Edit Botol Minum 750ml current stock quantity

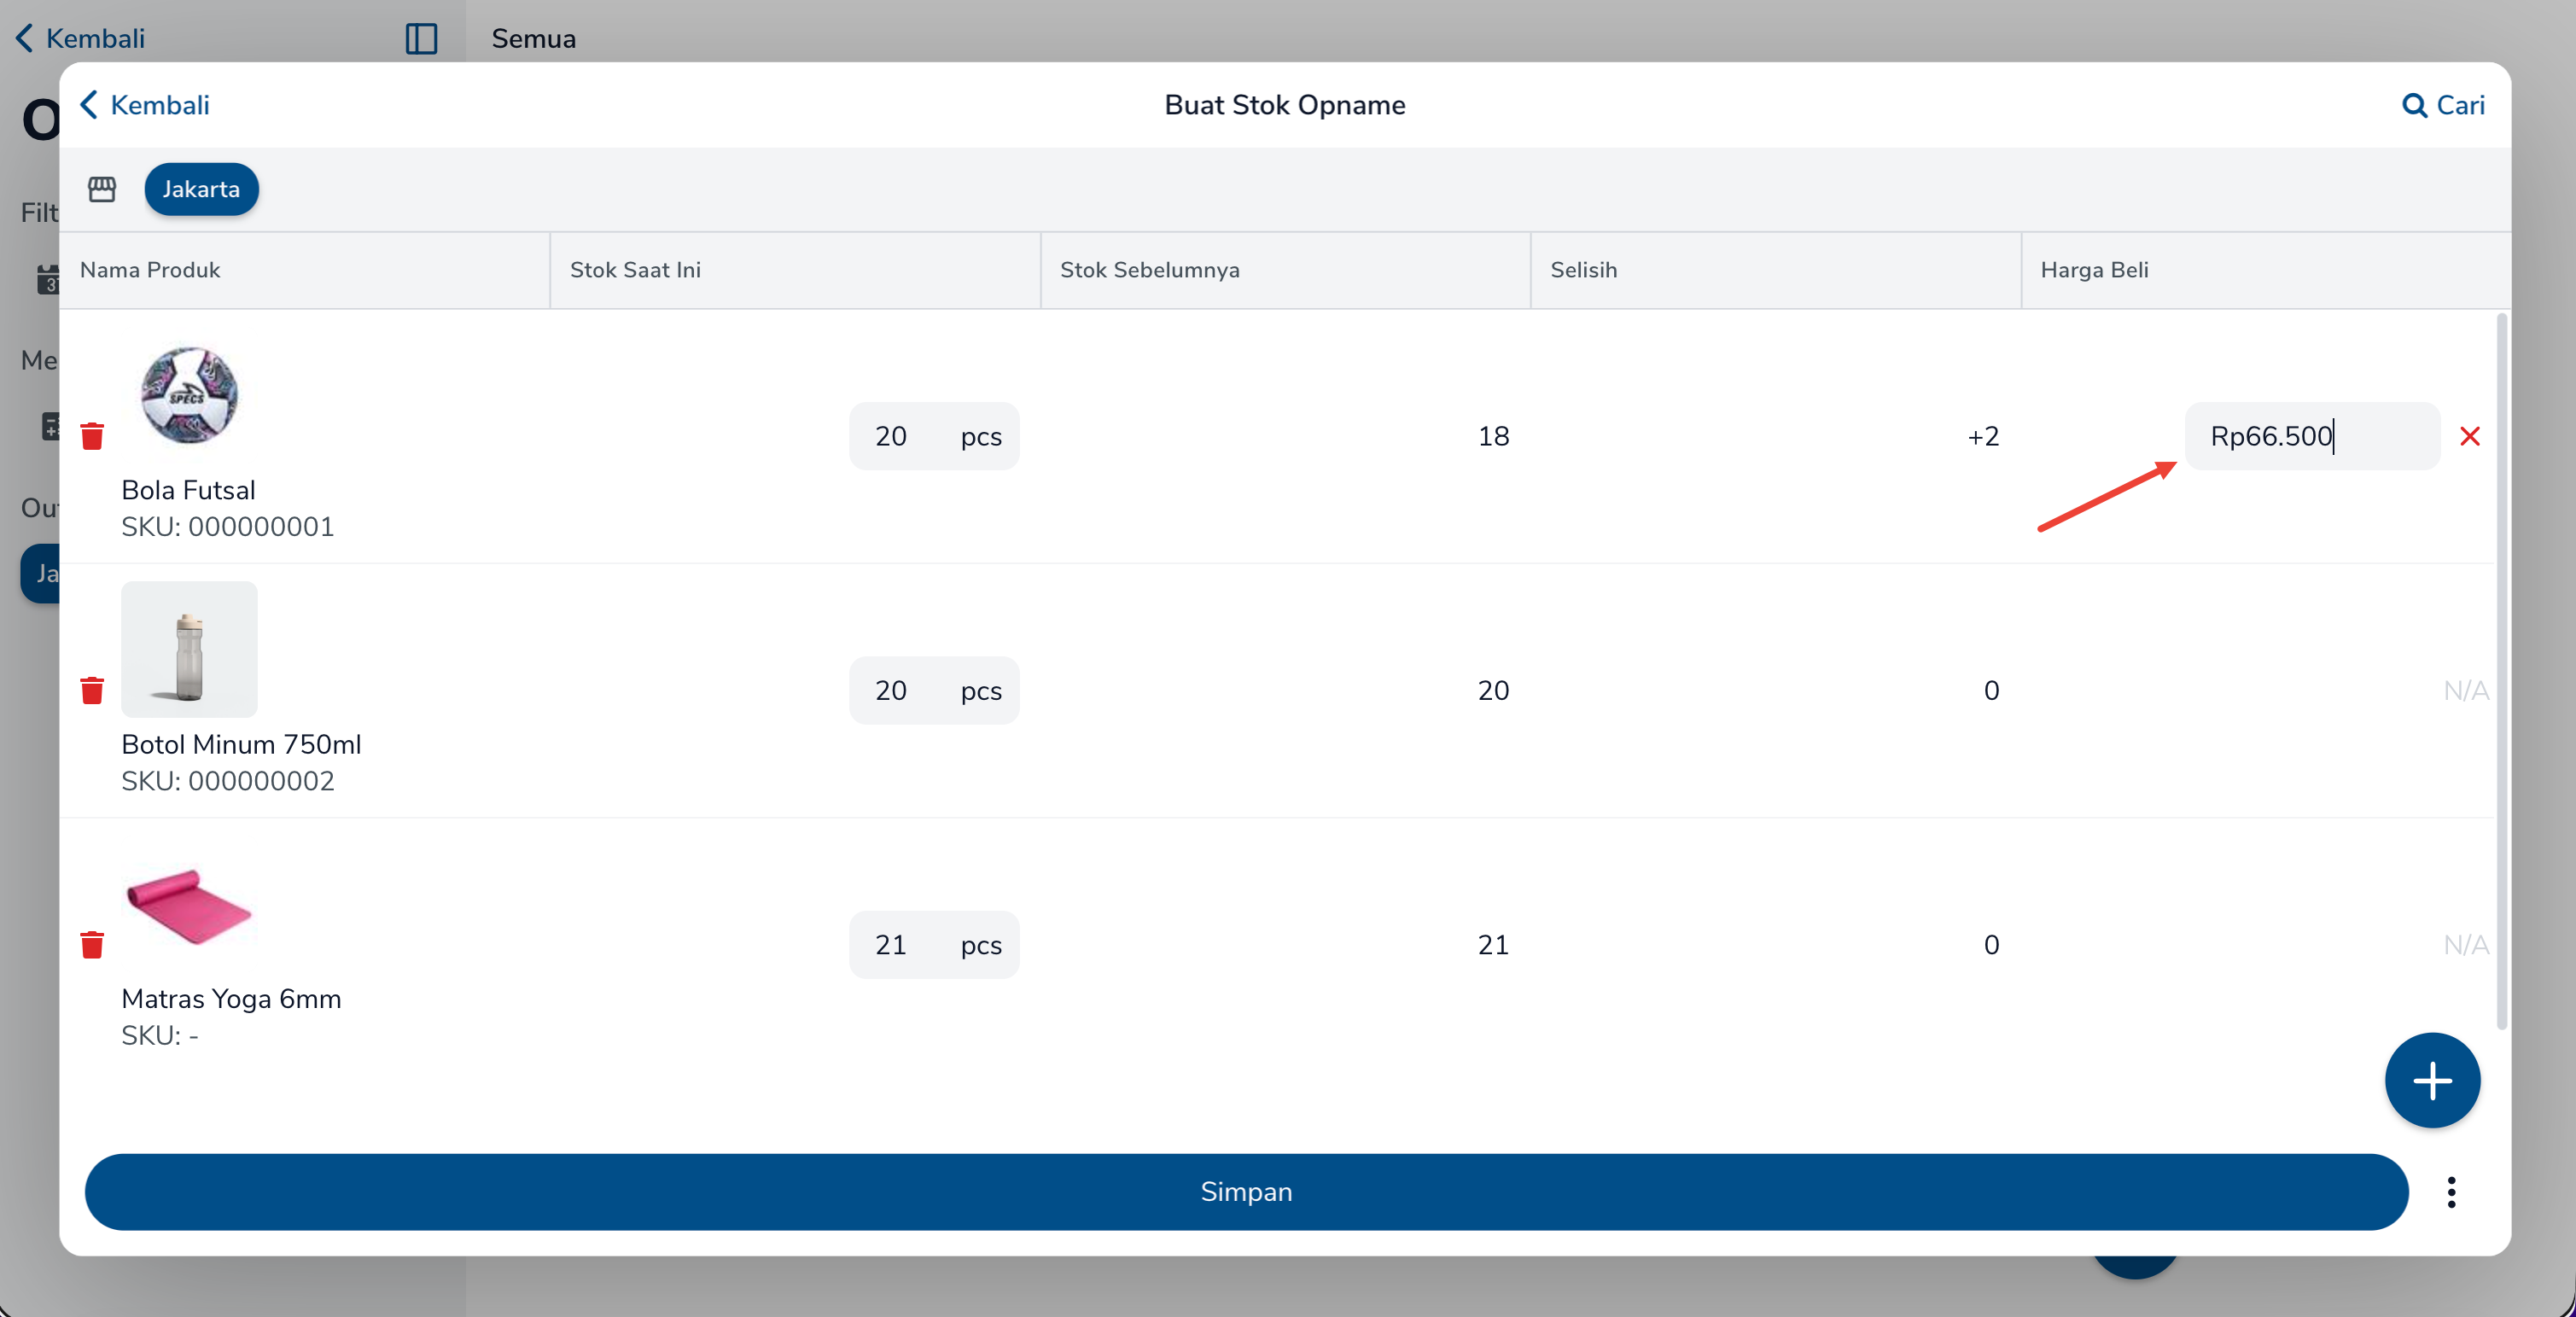pos(934,690)
